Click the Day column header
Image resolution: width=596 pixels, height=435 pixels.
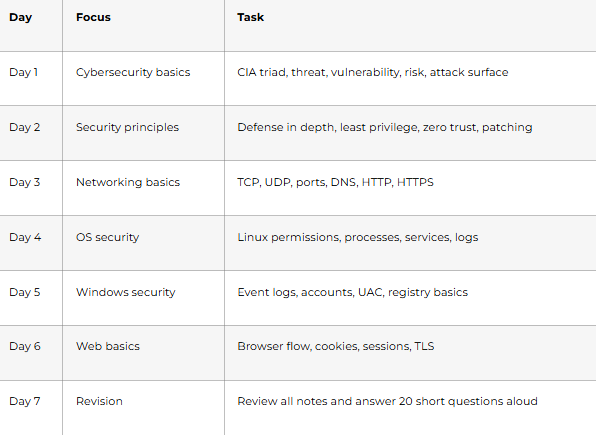tap(21, 17)
